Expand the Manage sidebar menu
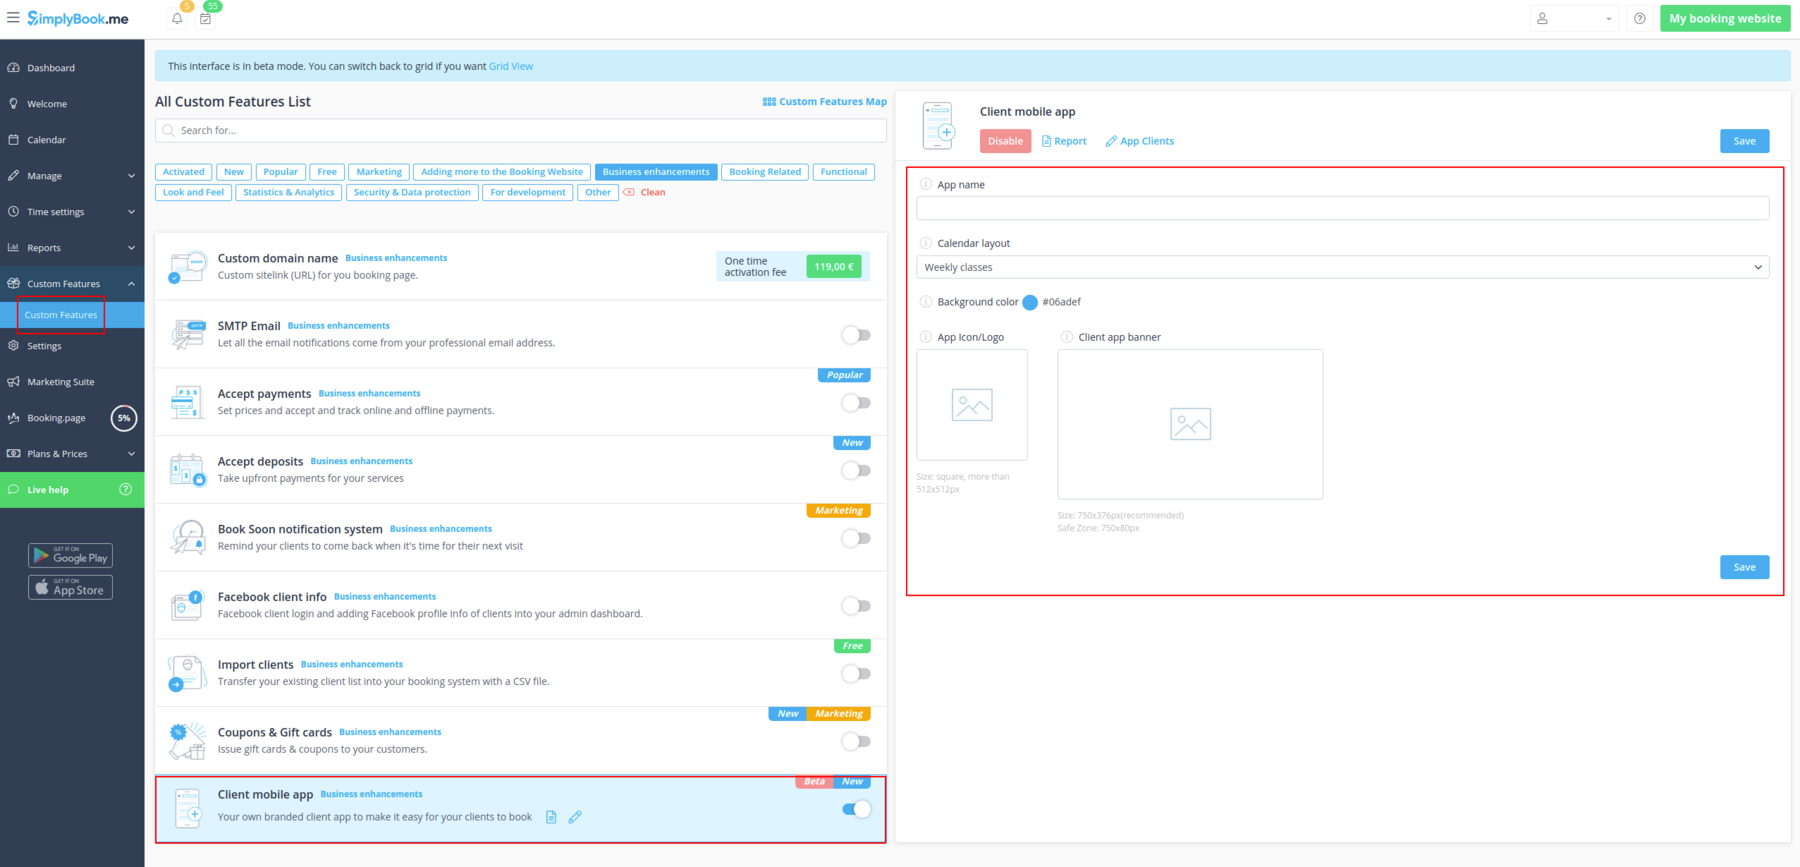This screenshot has width=1800, height=867. point(72,176)
